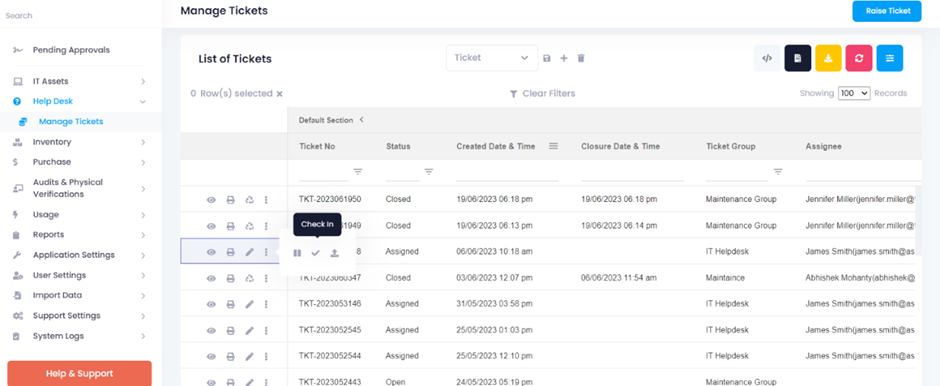The image size is (940, 386).
Task: Print ticket TKT-2023052545
Action: tap(230, 330)
